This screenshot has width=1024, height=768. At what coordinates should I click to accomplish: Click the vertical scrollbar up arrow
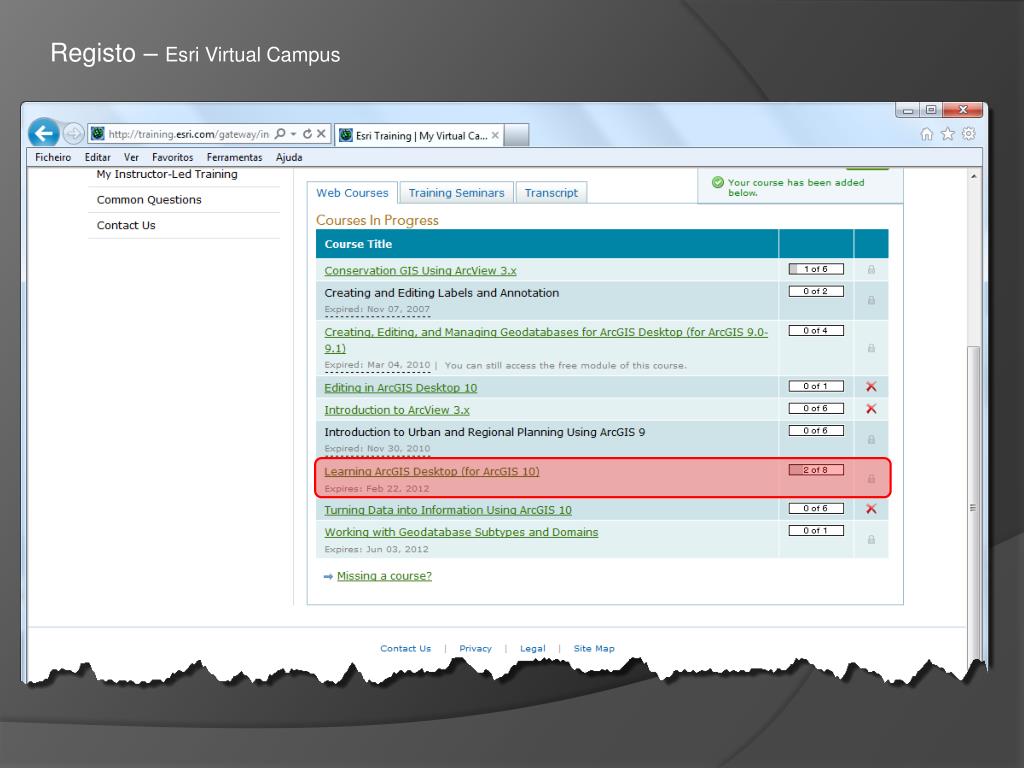[974, 176]
